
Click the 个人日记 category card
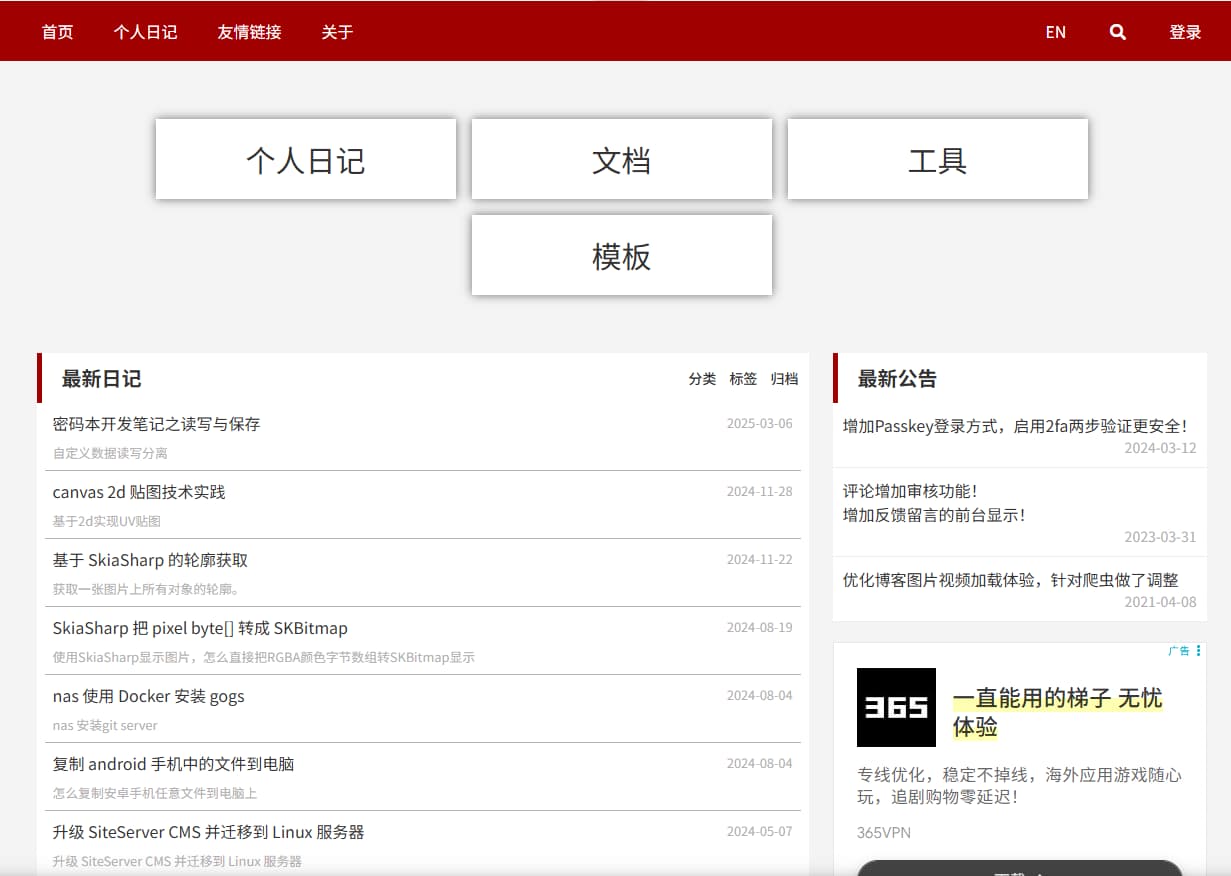[x=305, y=159]
